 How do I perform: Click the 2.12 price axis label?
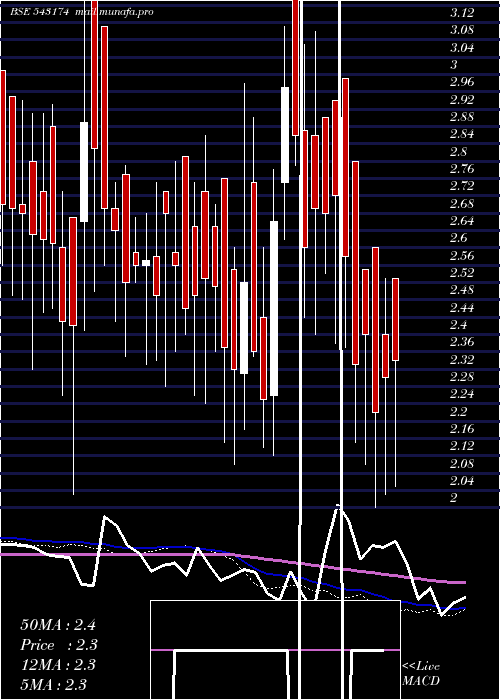coord(462,446)
